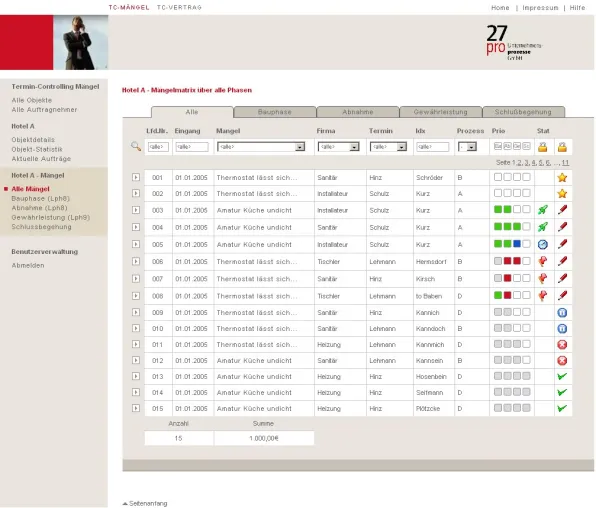Open Objekt-Statistik in the sidebar
The image size is (596, 508).
click(37, 149)
